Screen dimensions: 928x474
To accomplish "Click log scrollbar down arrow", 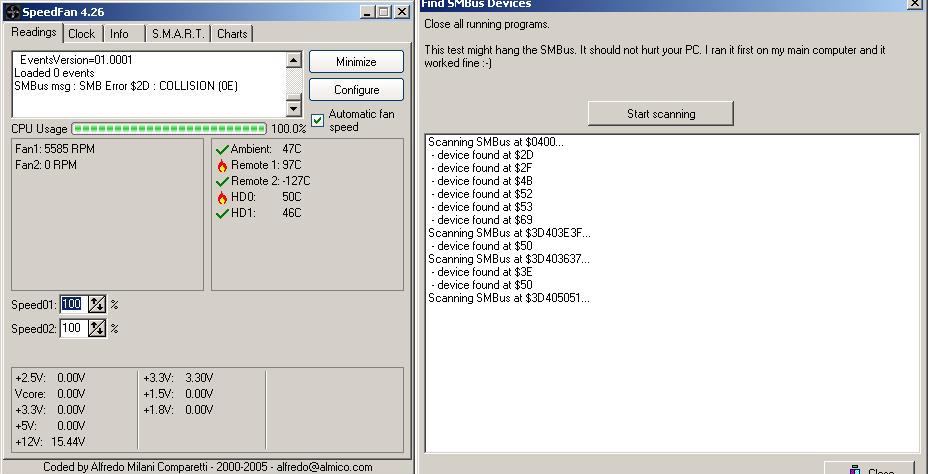I will [x=294, y=109].
